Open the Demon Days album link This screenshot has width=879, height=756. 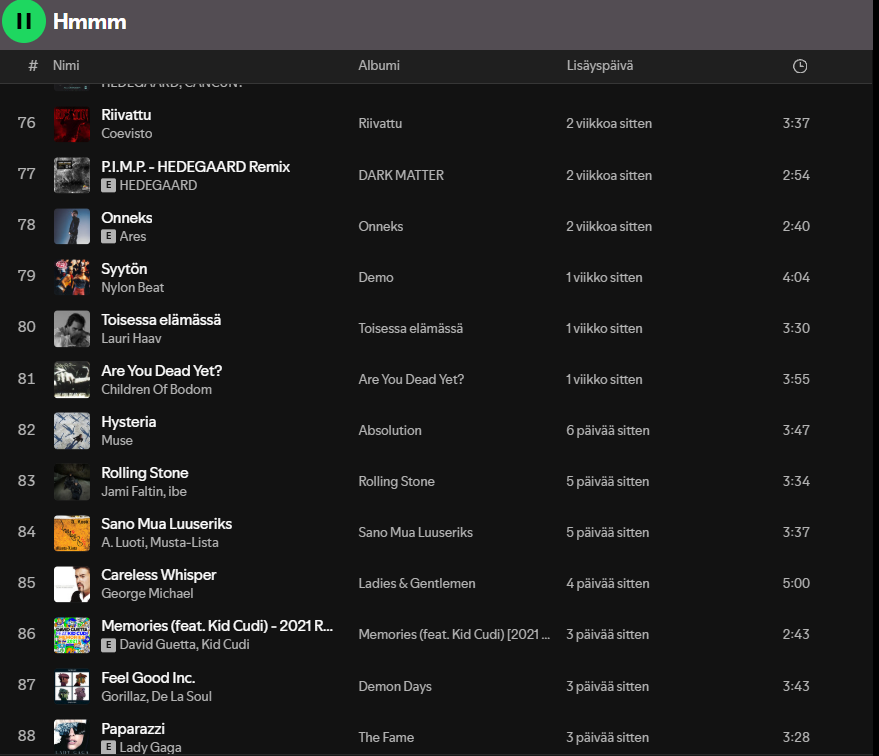(395, 687)
